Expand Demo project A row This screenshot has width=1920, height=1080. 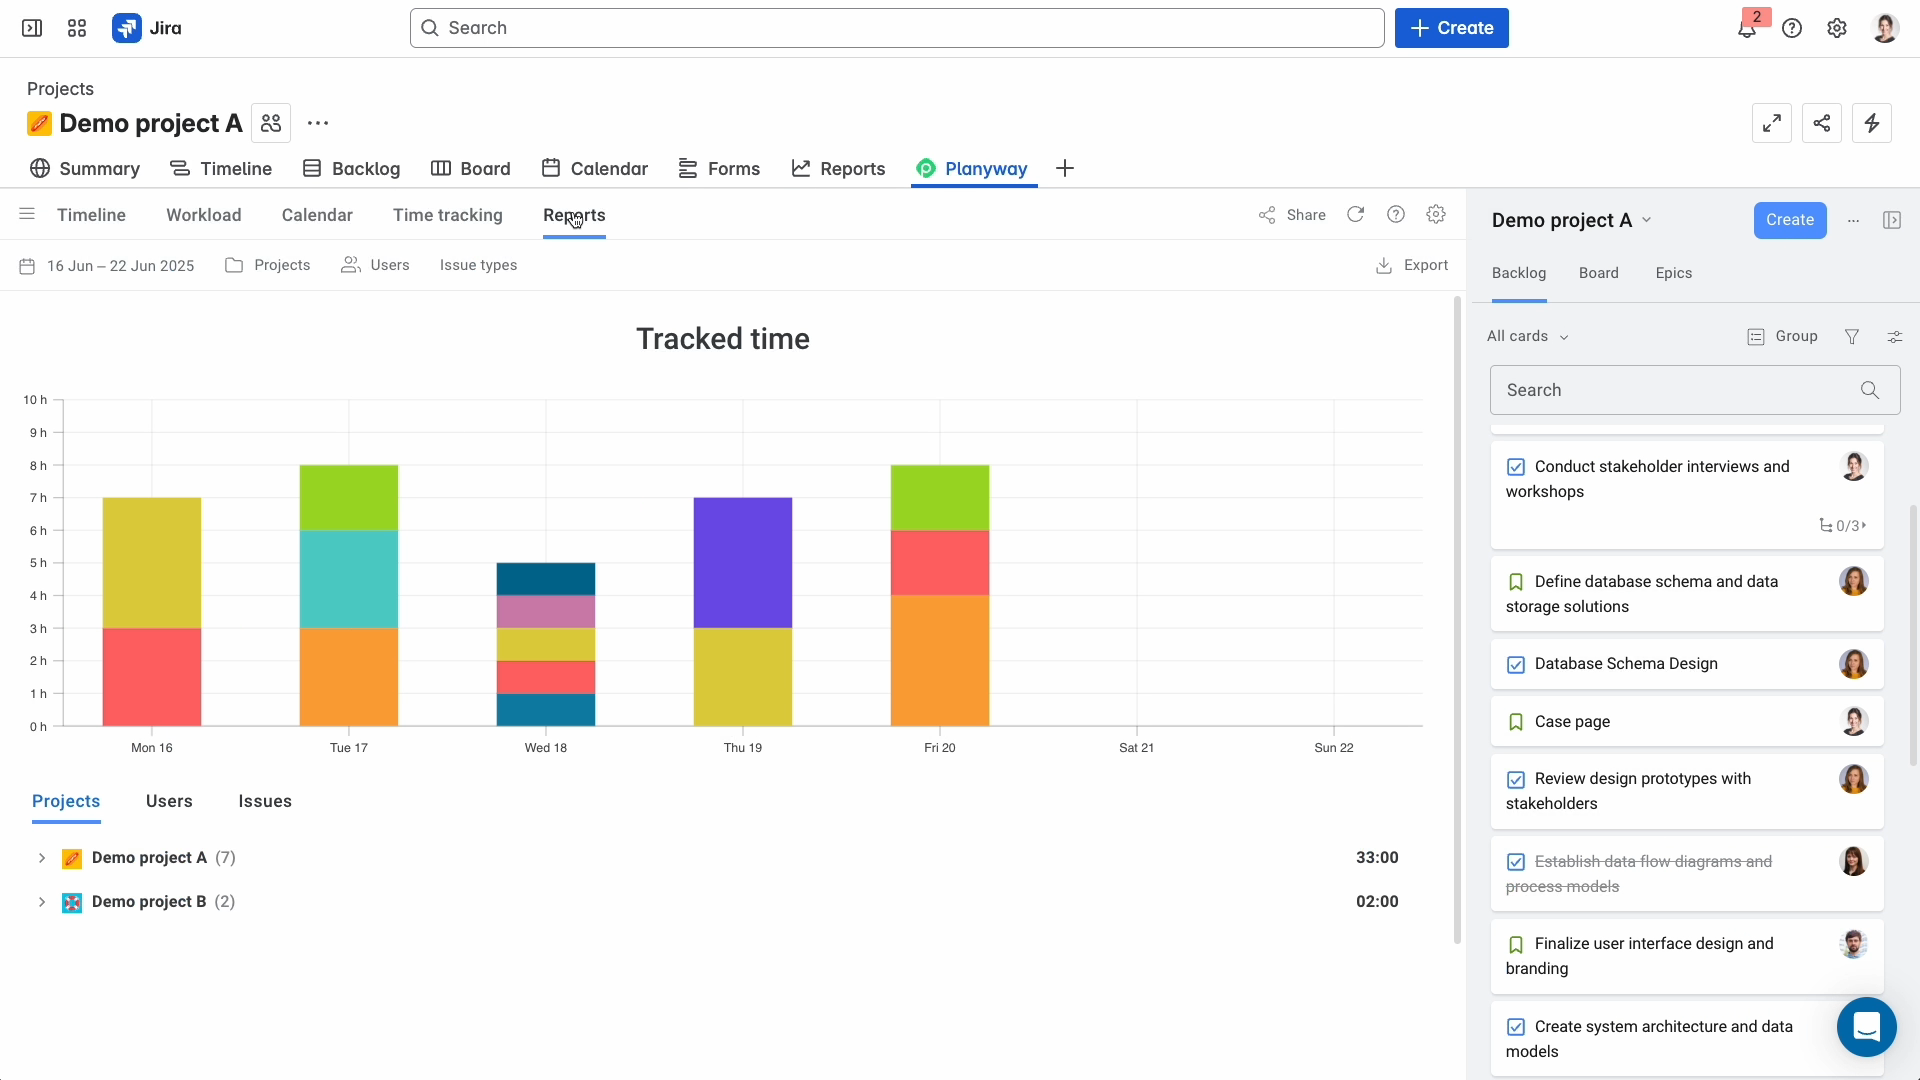(42, 858)
